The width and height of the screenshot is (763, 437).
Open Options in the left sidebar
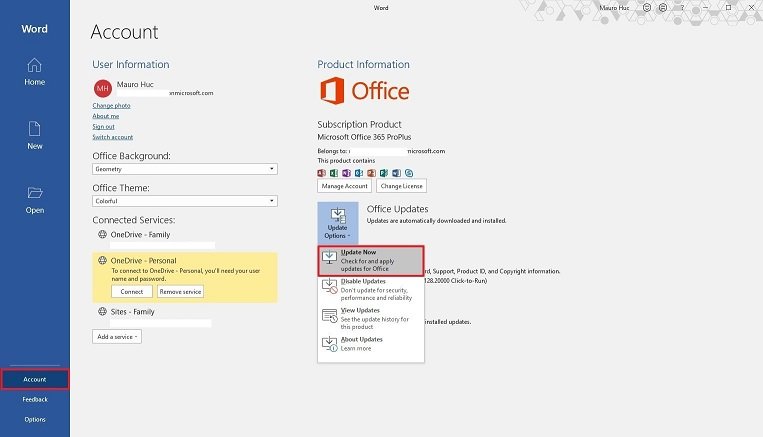point(34,419)
